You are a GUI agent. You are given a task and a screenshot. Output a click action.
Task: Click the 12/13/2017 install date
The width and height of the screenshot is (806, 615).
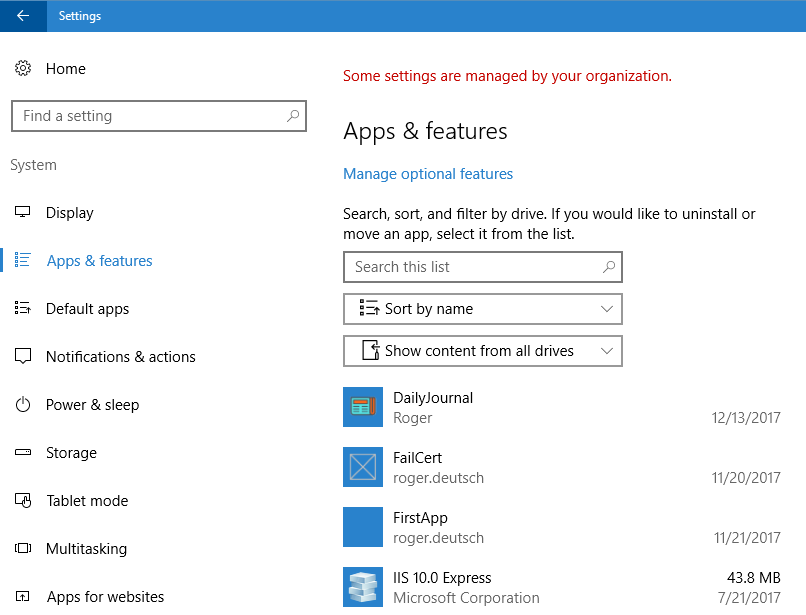746,418
